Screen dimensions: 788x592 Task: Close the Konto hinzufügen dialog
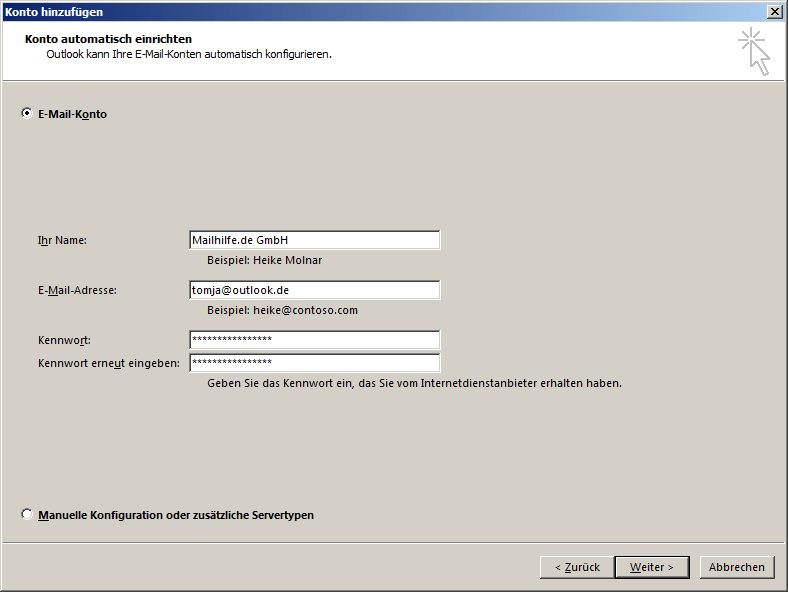(774, 12)
